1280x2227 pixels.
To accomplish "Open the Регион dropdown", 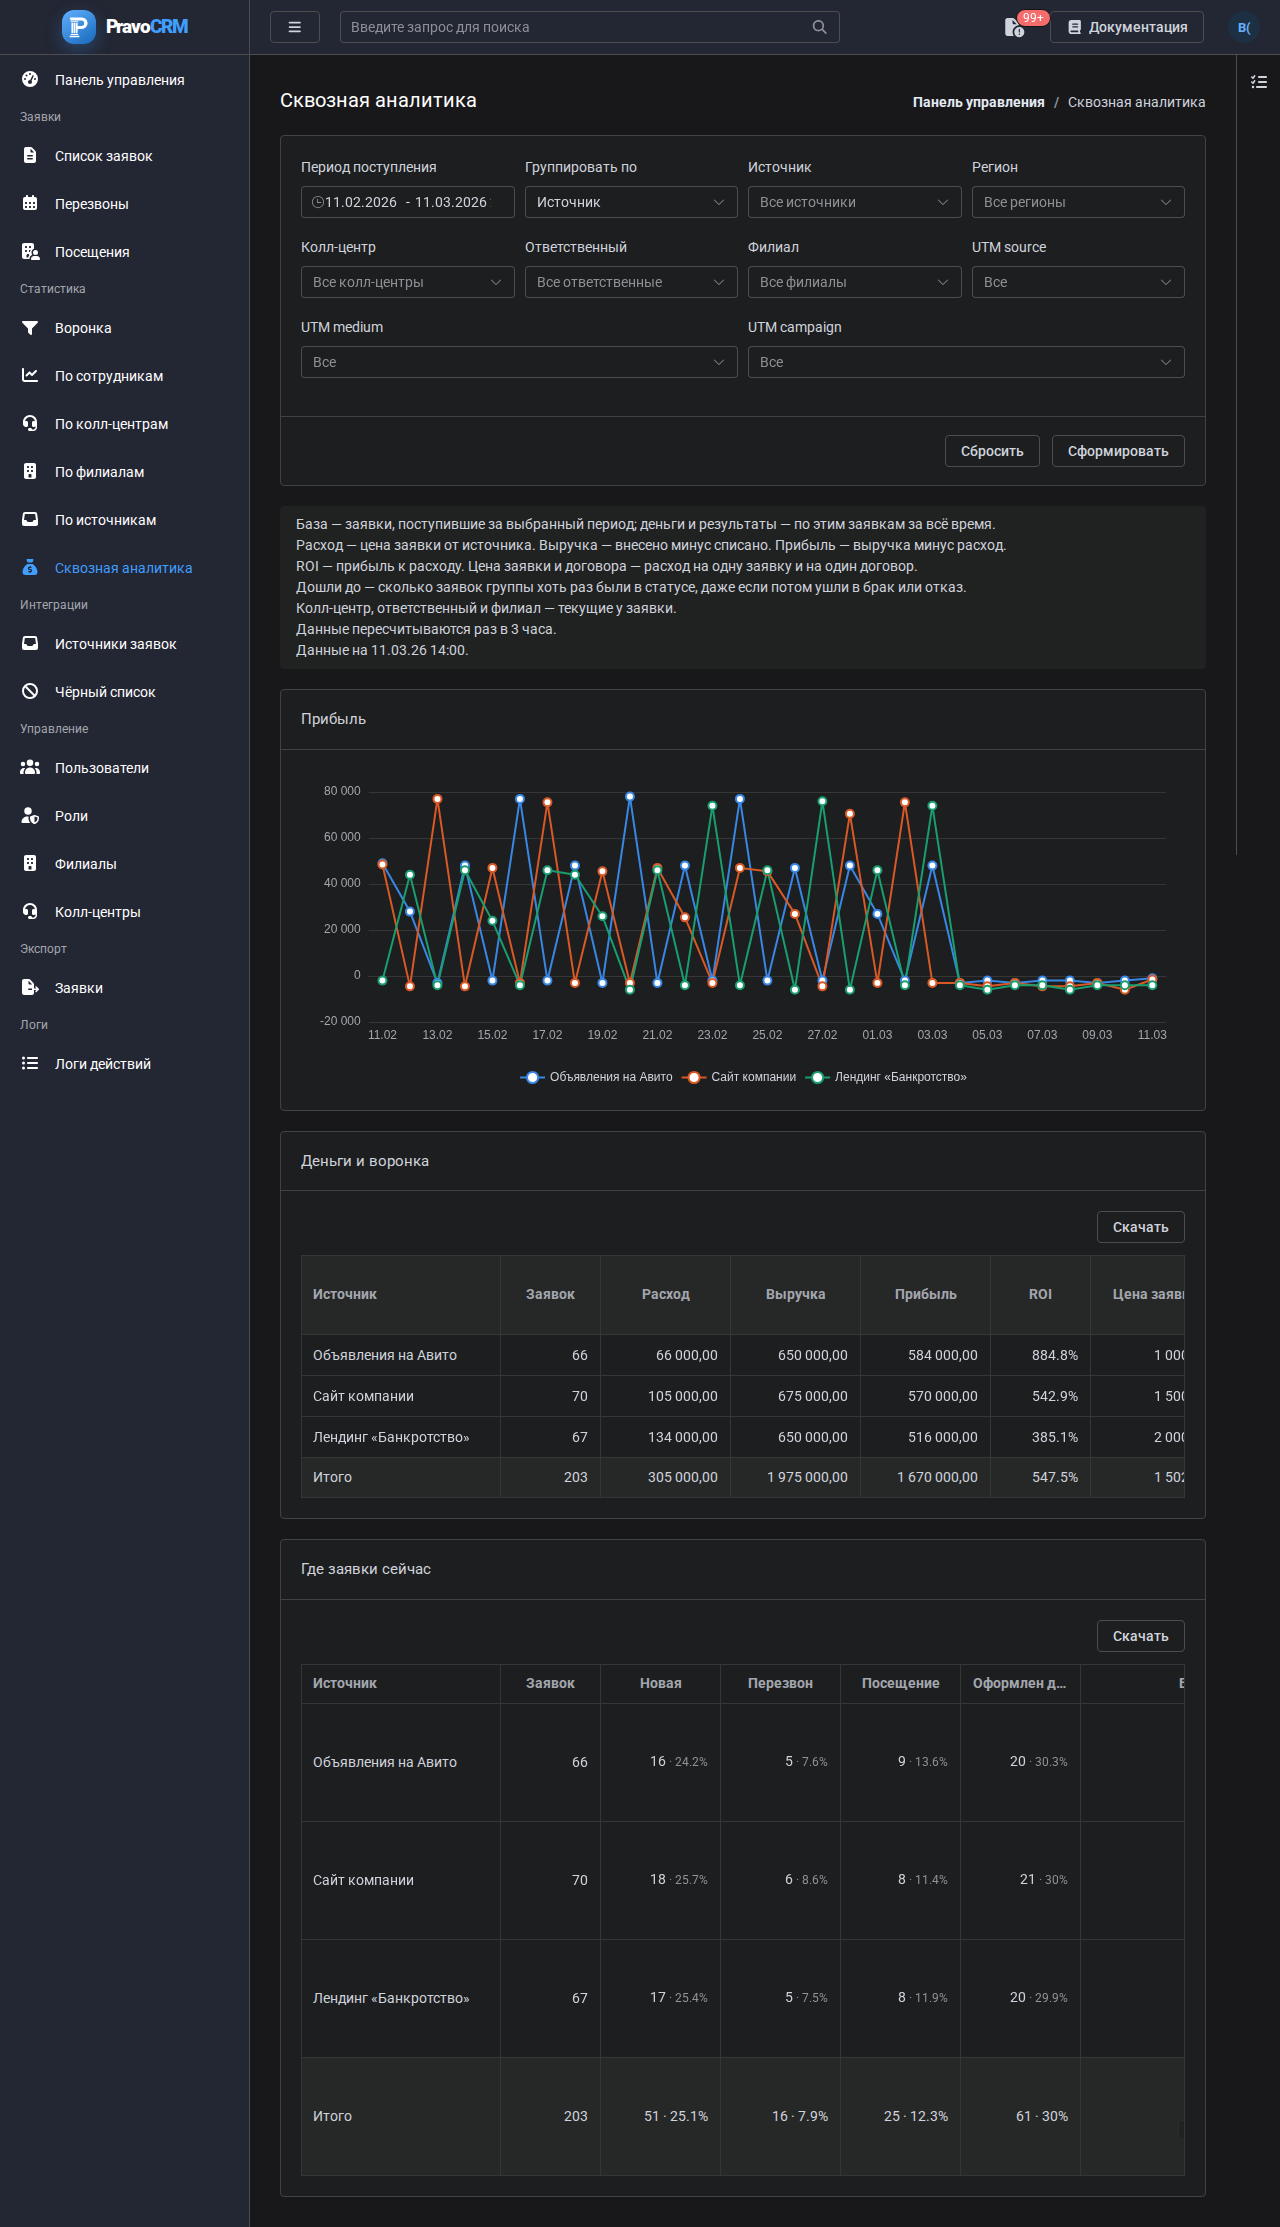I will [x=1078, y=202].
